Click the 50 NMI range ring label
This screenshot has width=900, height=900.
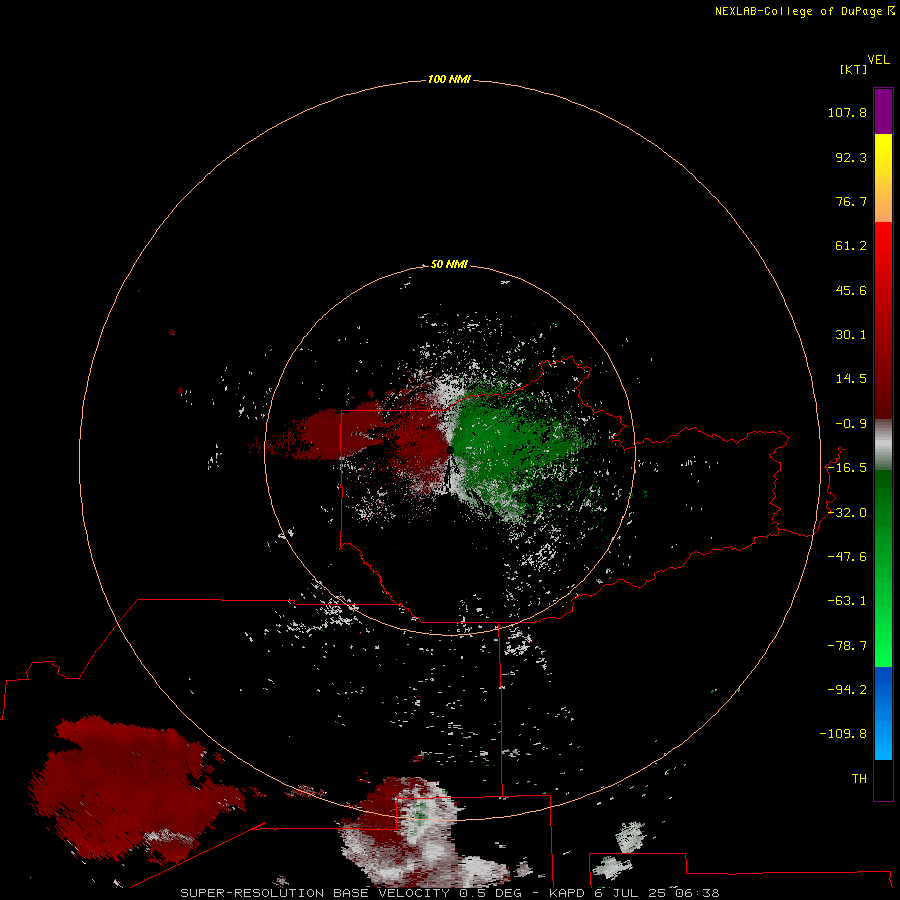(x=449, y=264)
